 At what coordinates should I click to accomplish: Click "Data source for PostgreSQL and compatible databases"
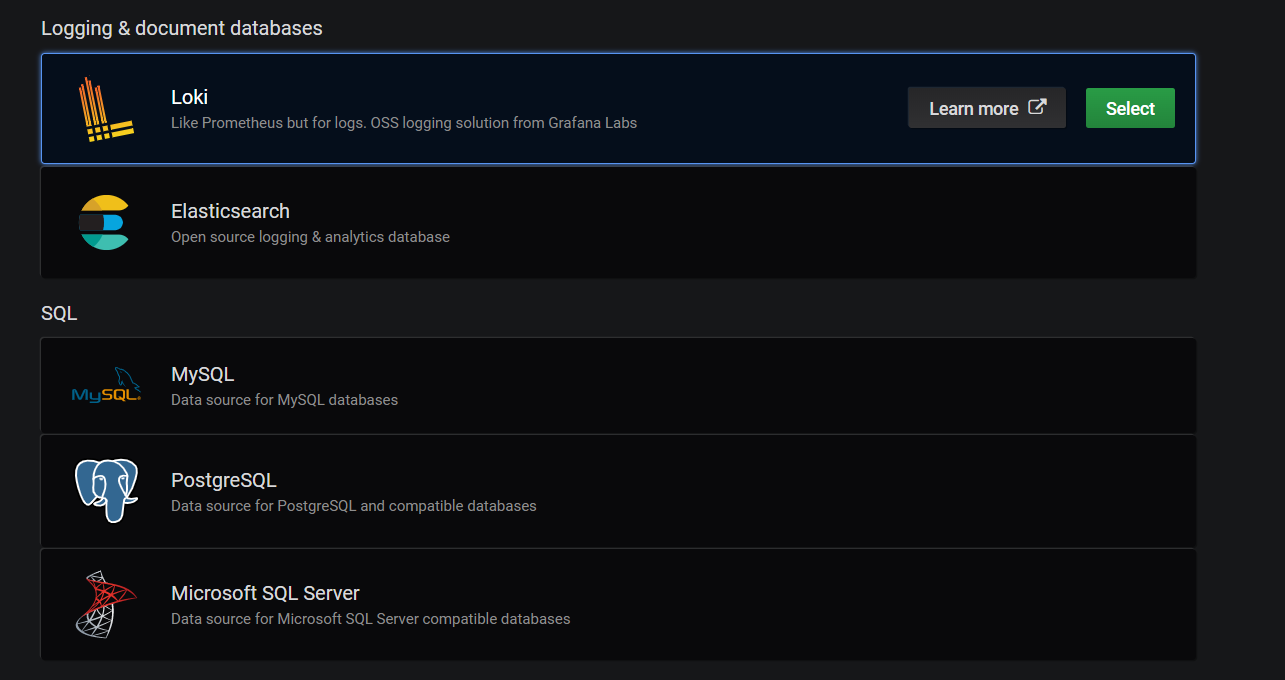coord(354,506)
